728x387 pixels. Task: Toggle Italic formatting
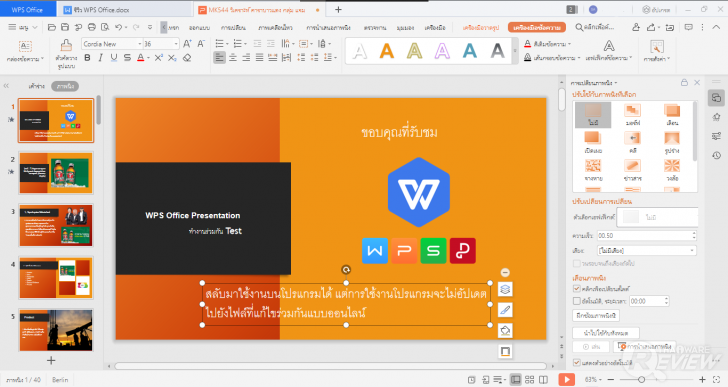coord(100,58)
